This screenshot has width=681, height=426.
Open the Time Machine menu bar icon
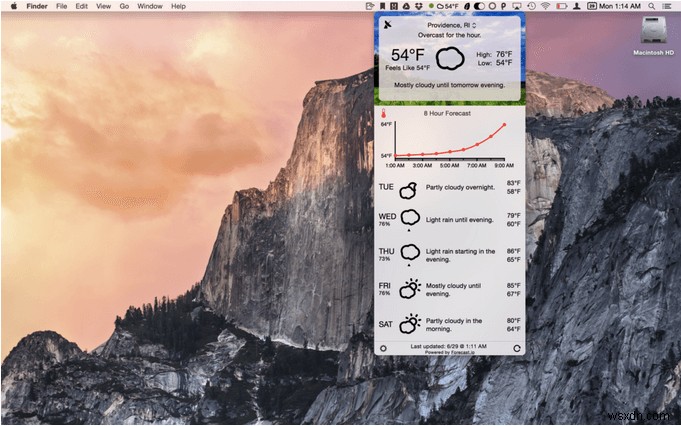tap(531, 6)
